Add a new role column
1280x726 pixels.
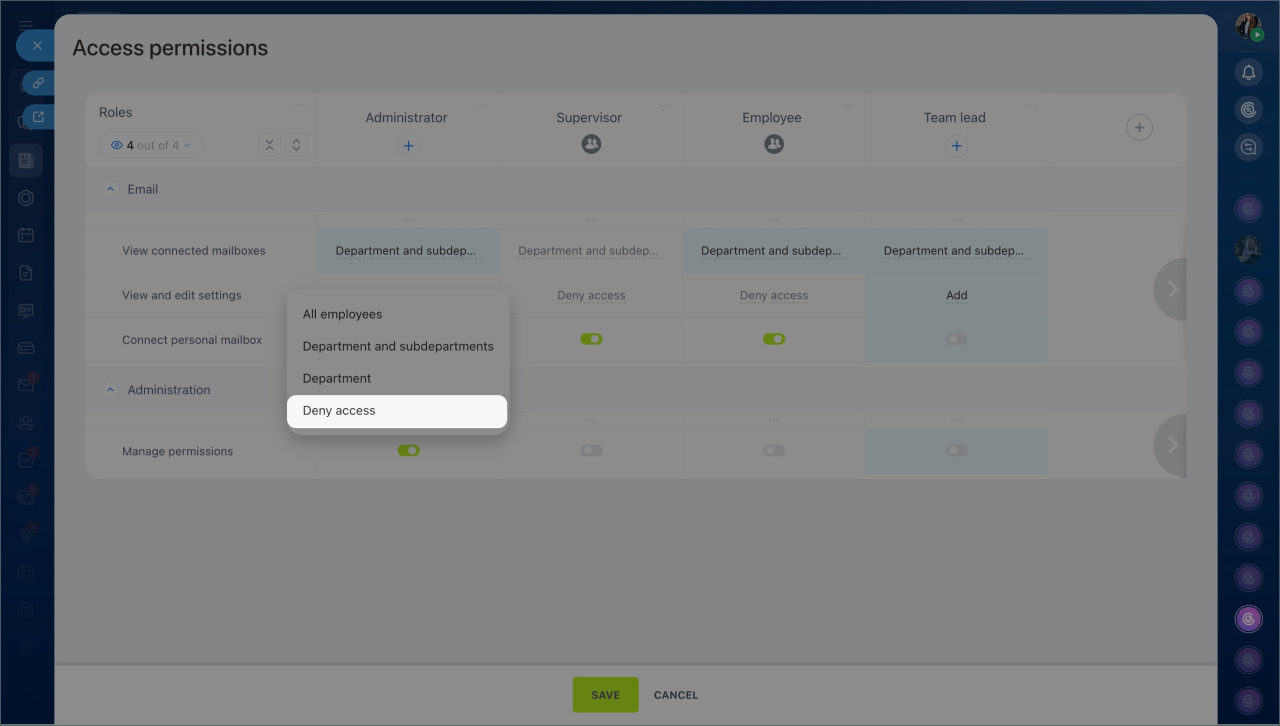[x=1139, y=128]
